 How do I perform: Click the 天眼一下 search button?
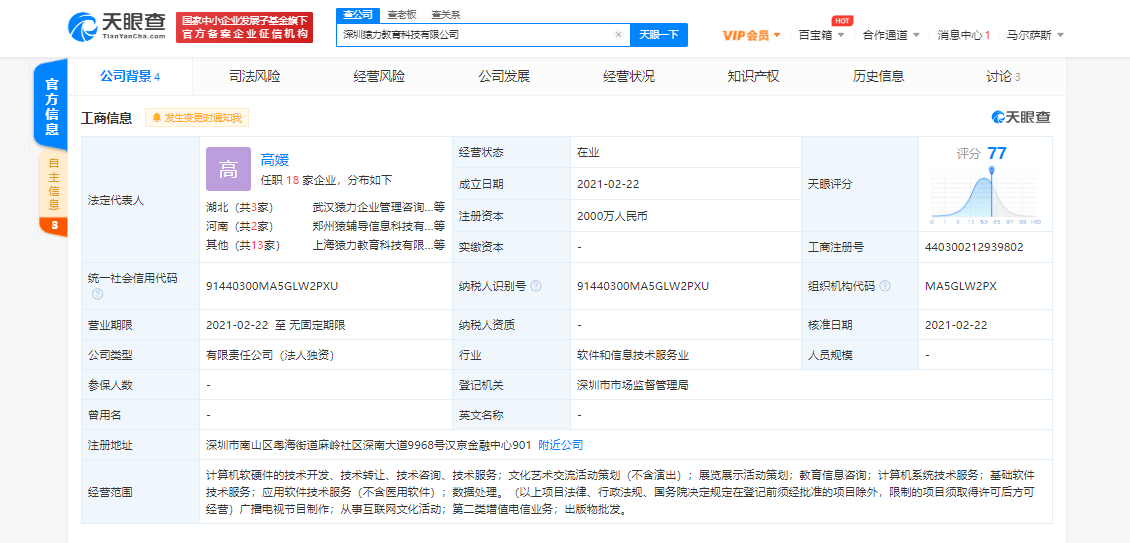pos(658,35)
